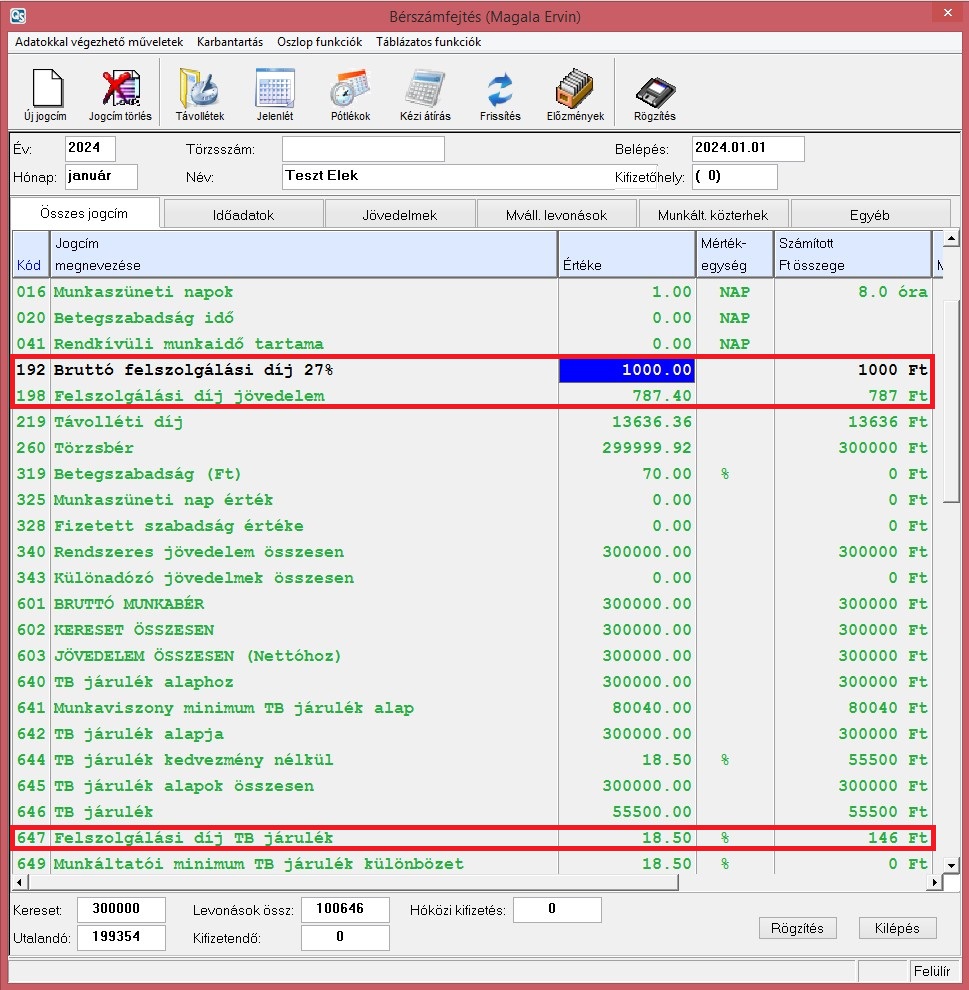Select the highlighted 1000.00 value cell
Viewport: 969px width, 990px height.
tap(626, 370)
